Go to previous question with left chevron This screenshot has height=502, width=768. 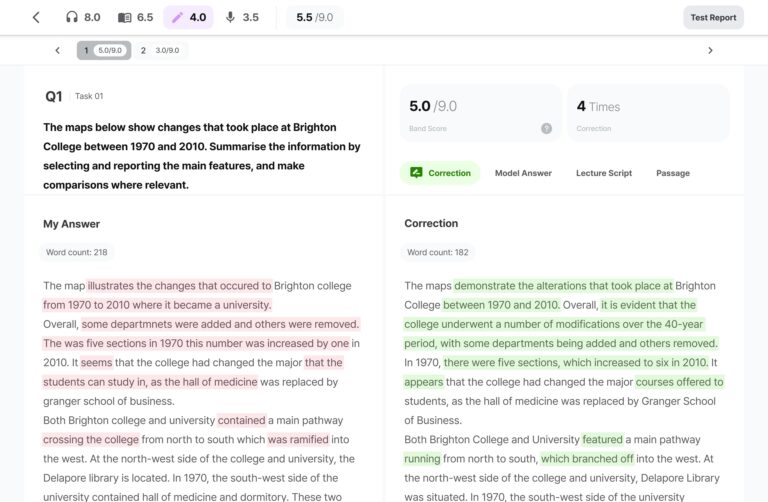click(57, 50)
